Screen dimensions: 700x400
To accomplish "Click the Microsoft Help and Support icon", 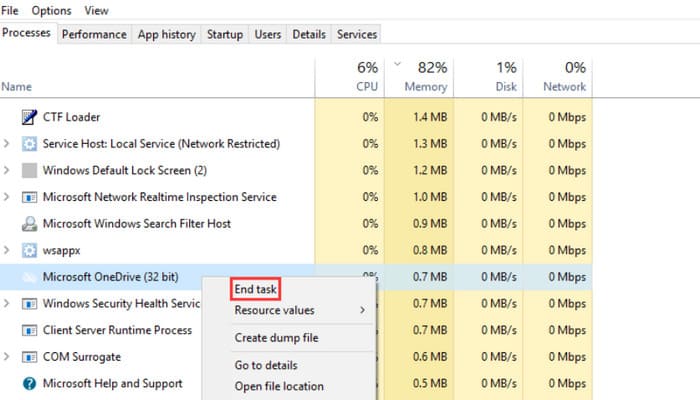I will [29, 383].
